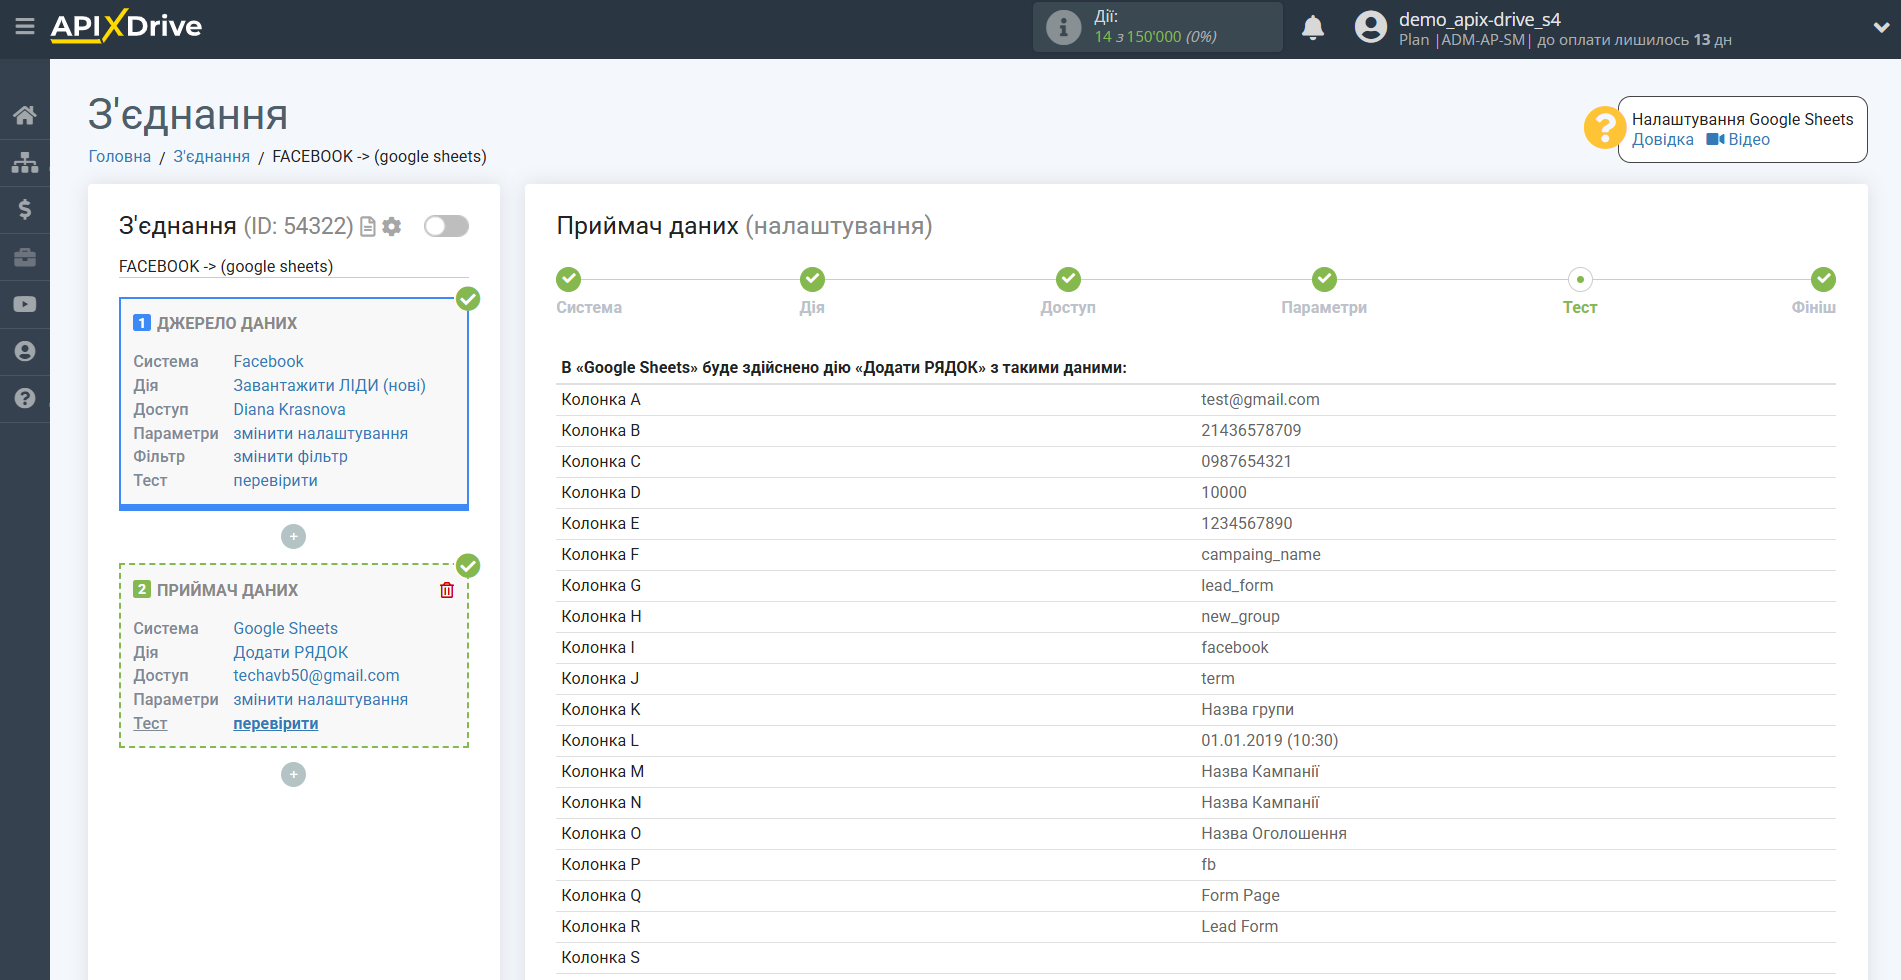The width and height of the screenshot is (1901, 980).
Task: Open the home sidebar icon
Action: click(25, 115)
